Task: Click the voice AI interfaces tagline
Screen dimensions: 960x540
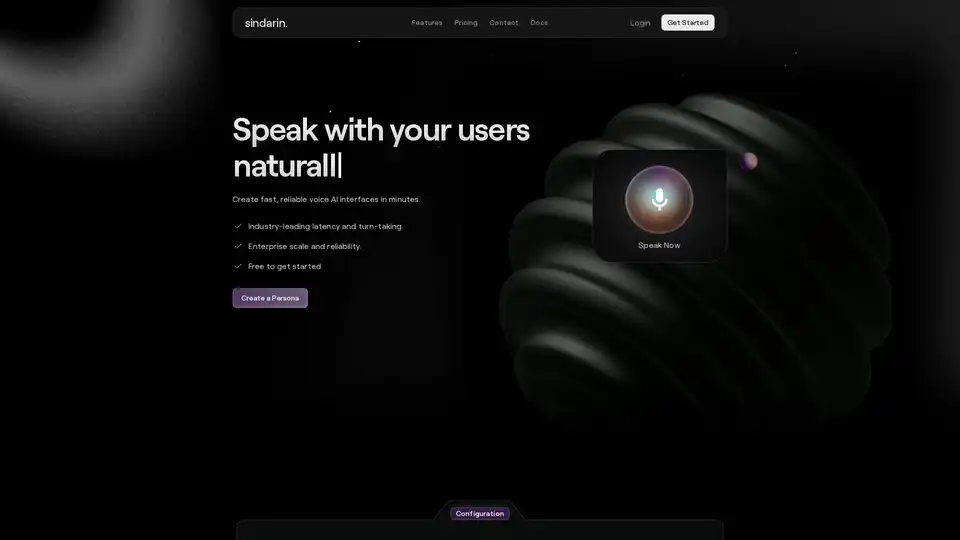Action: [x=326, y=199]
